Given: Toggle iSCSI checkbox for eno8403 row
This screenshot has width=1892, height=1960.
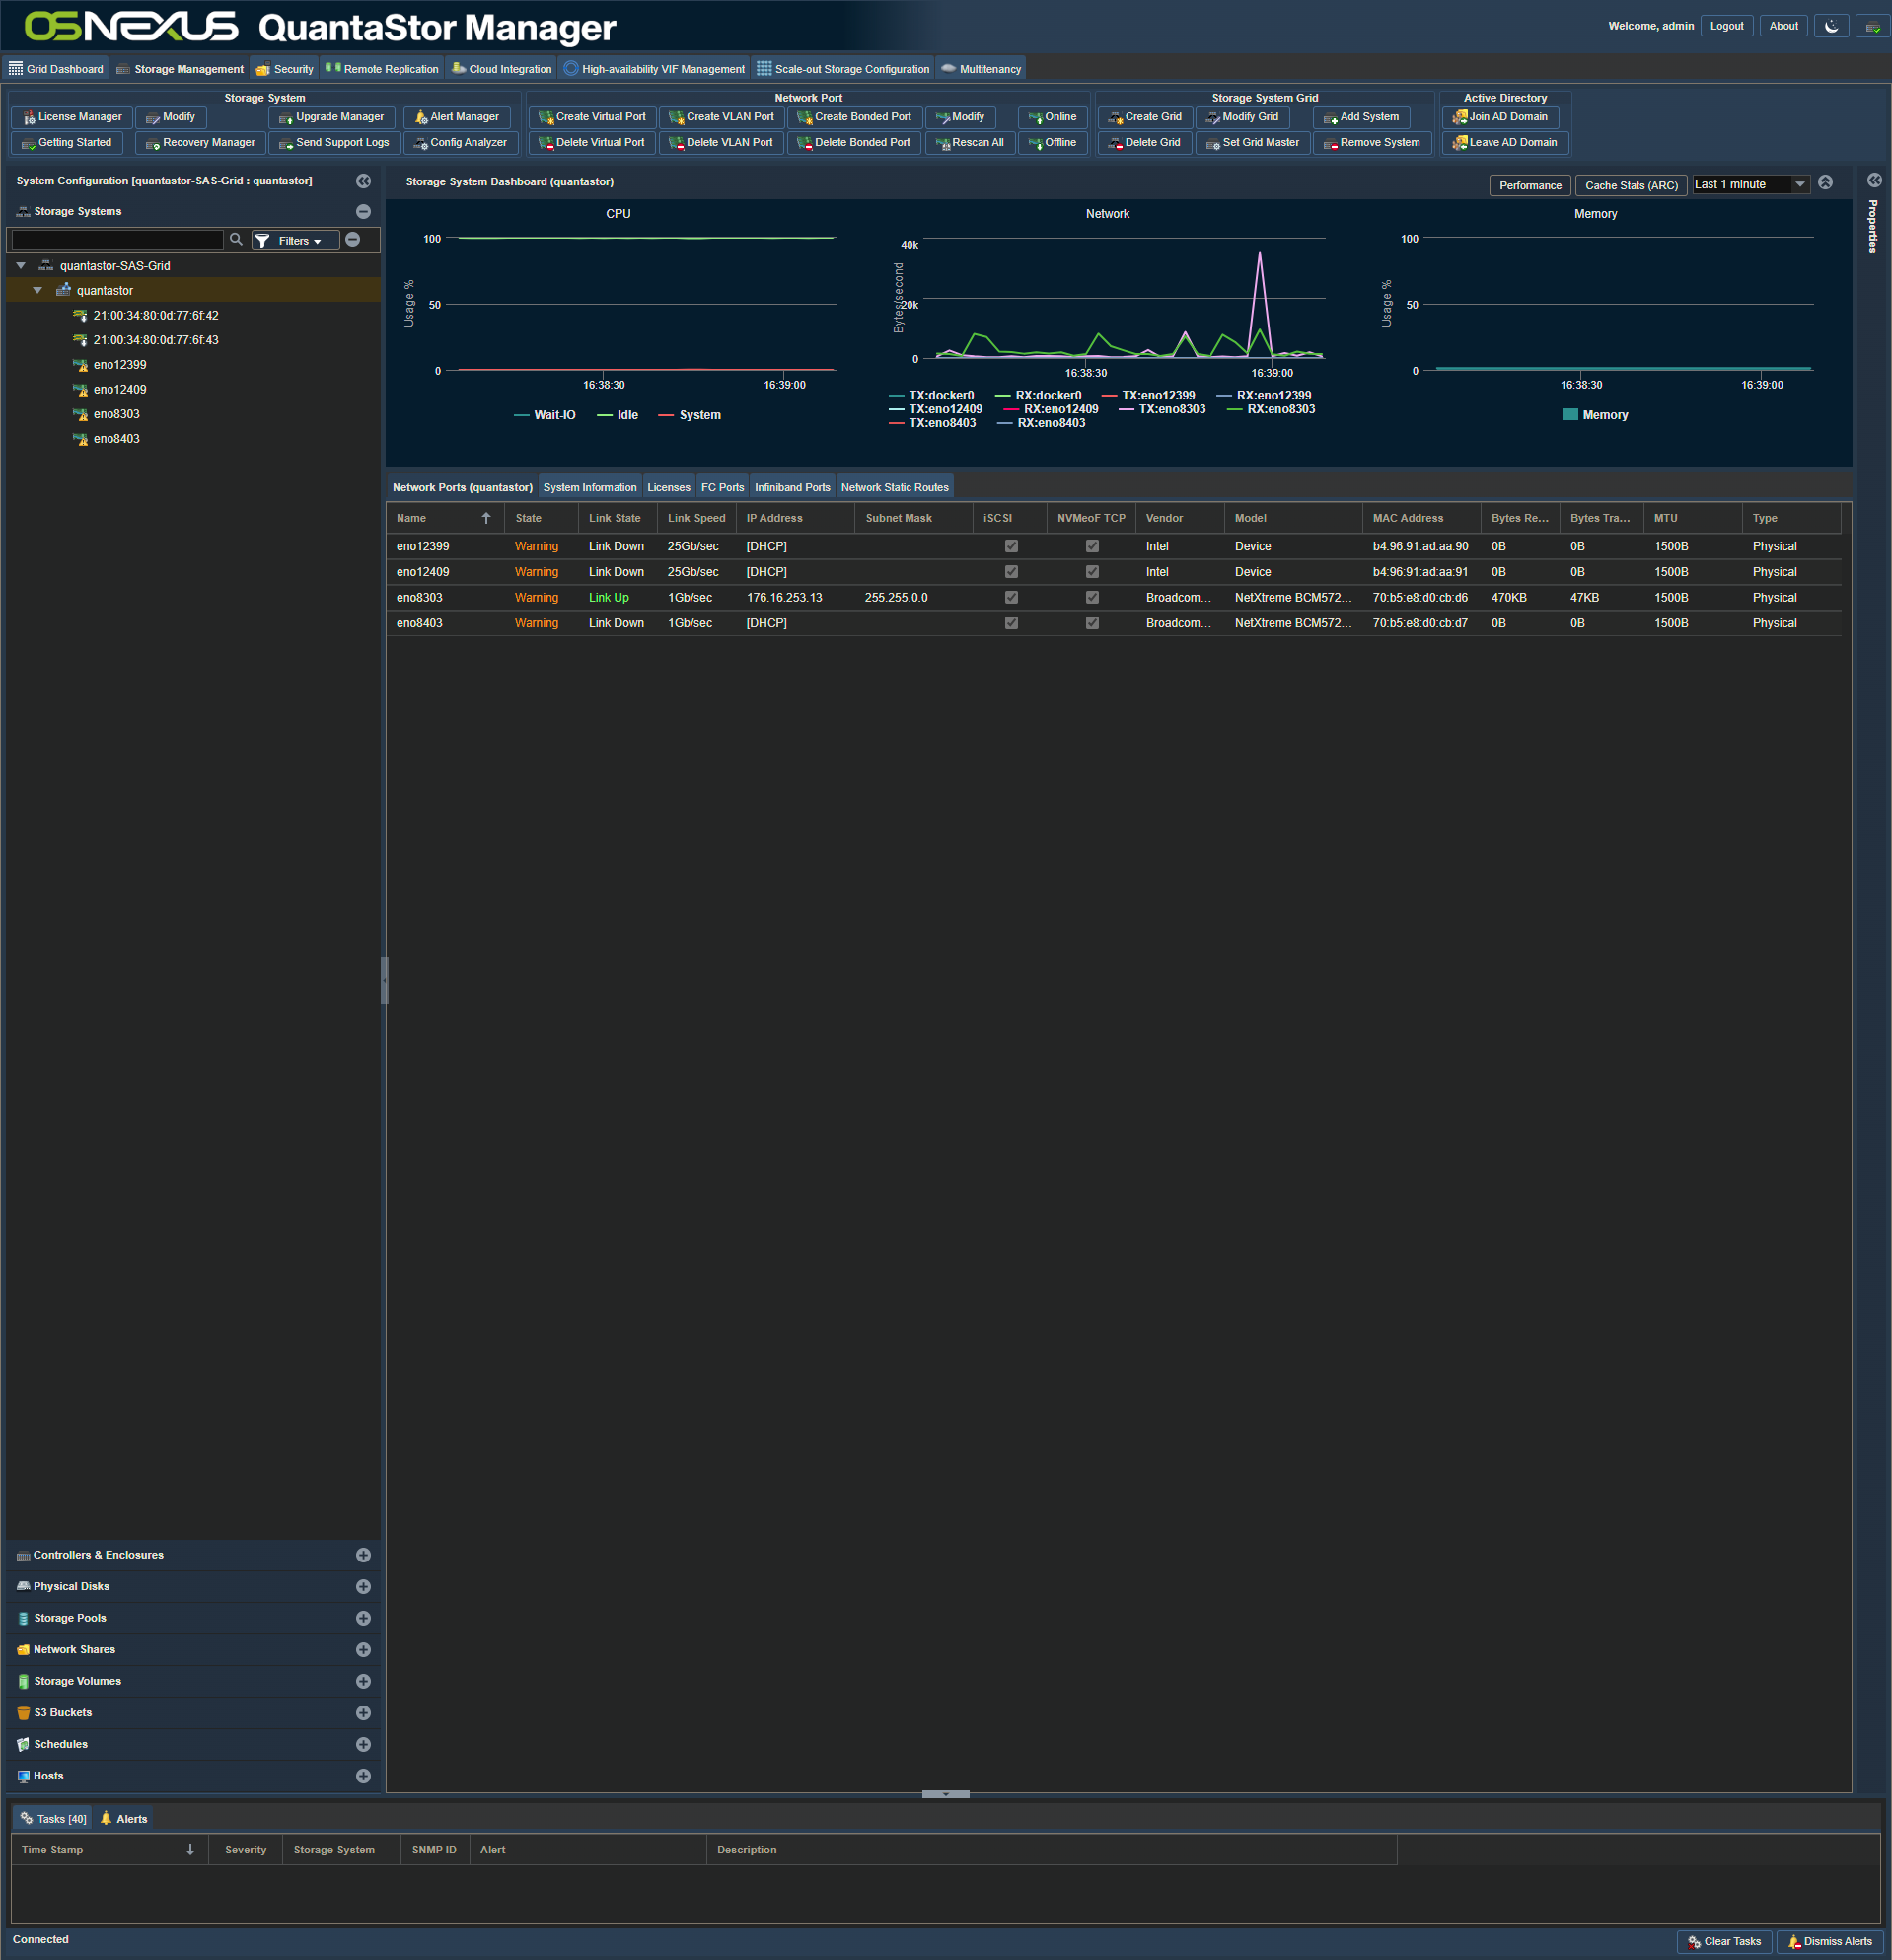Looking at the screenshot, I should pyautogui.click(x=1011, y=623).
